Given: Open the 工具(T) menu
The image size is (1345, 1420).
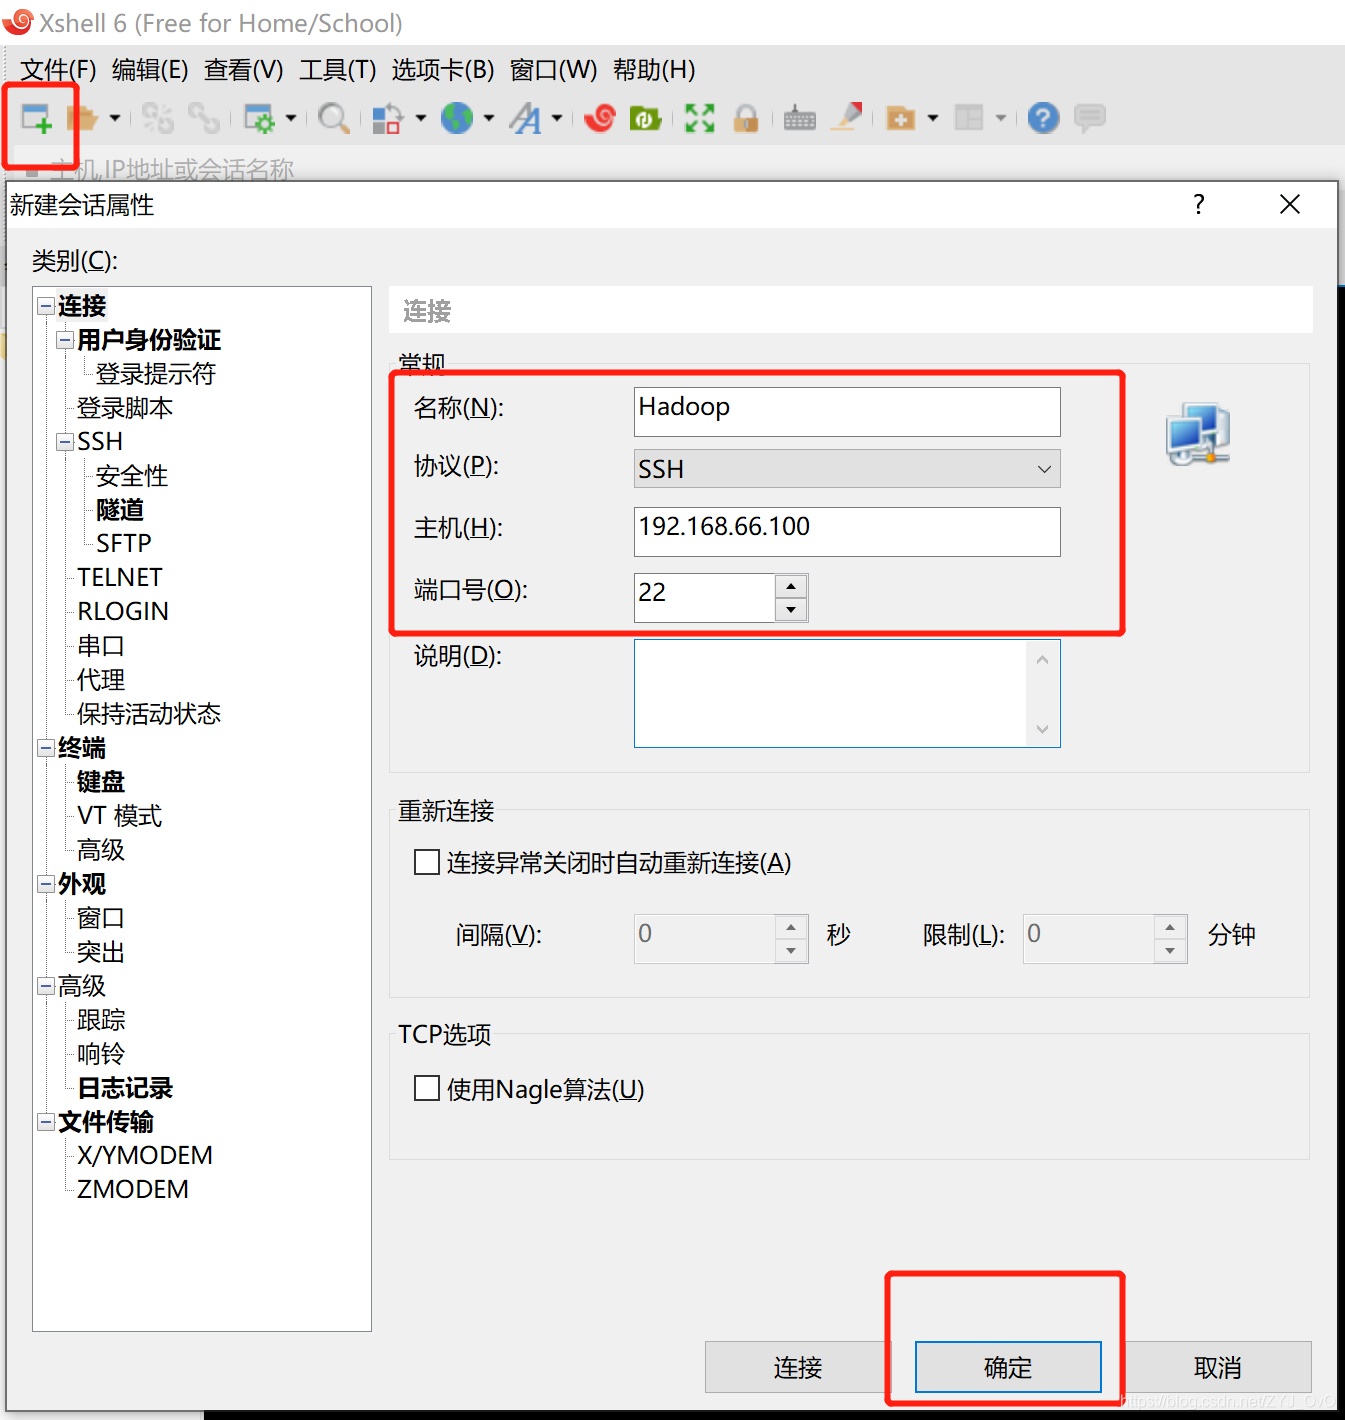Looking at the screenshot, I should 338,70.
